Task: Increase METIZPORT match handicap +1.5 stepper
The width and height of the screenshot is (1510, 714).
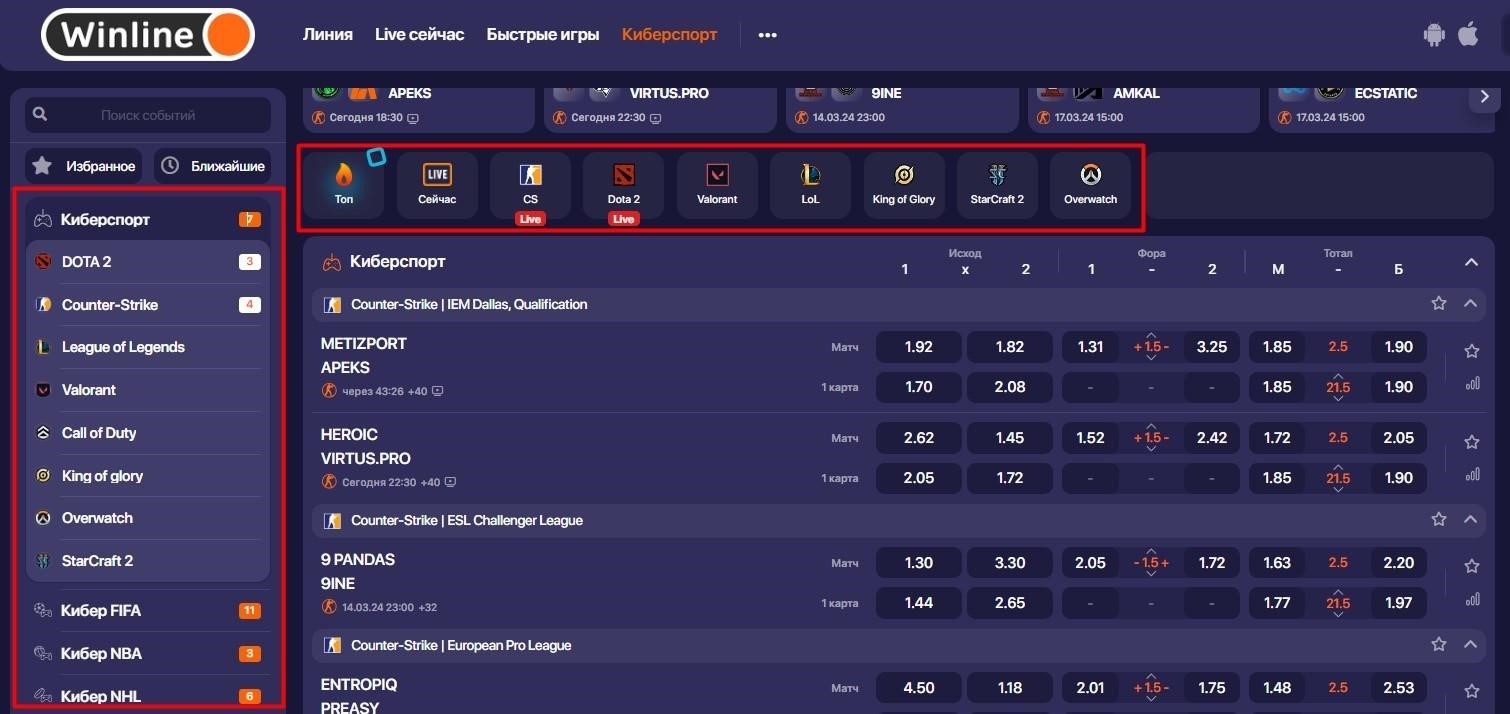Action: click(1151, 334)
